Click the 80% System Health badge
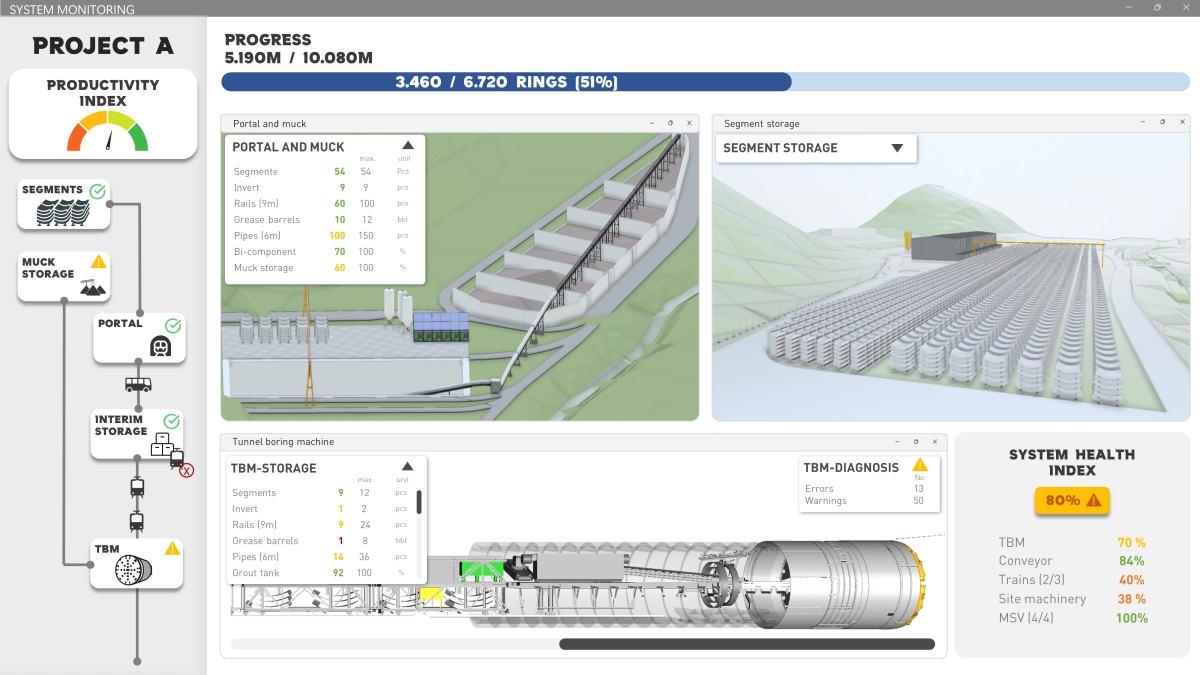Screen dimensions: 1200x675 pos(1071,500)
